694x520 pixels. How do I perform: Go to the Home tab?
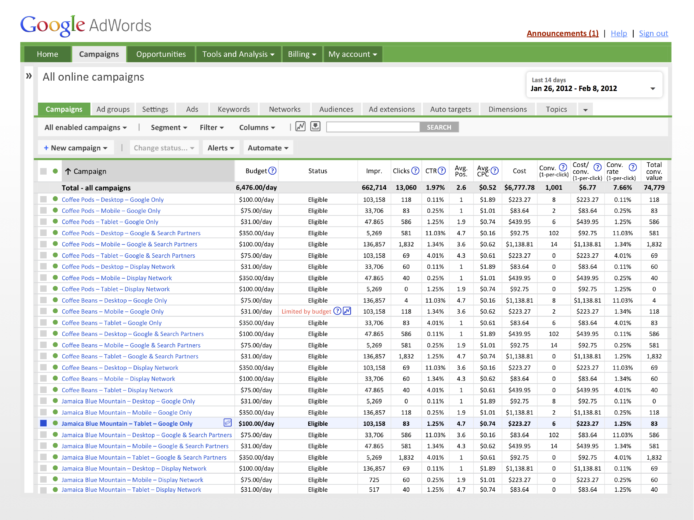click(x=47, y=54)
